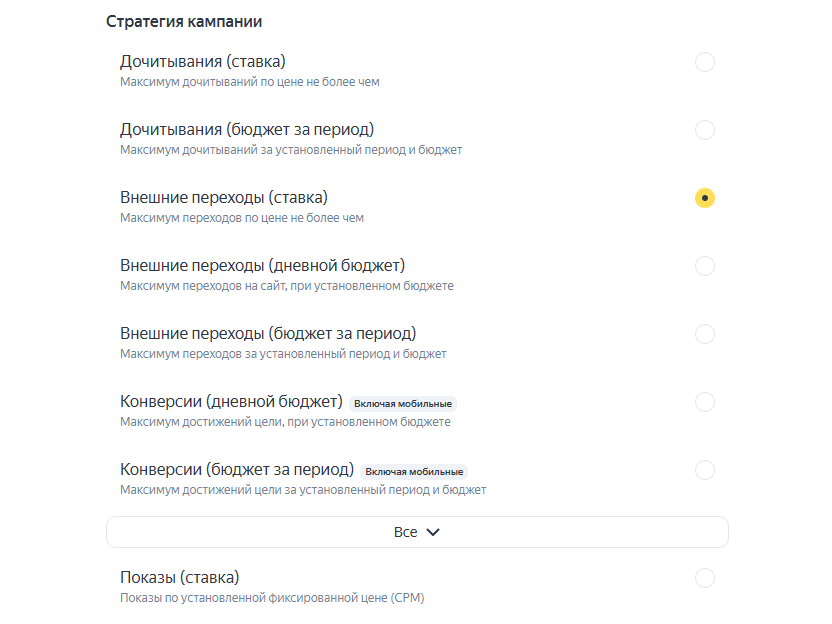Screen dimensions: 832x624
Task: Click the selected Внешние переходы (ставка) radio
Action: coord(705,198)
